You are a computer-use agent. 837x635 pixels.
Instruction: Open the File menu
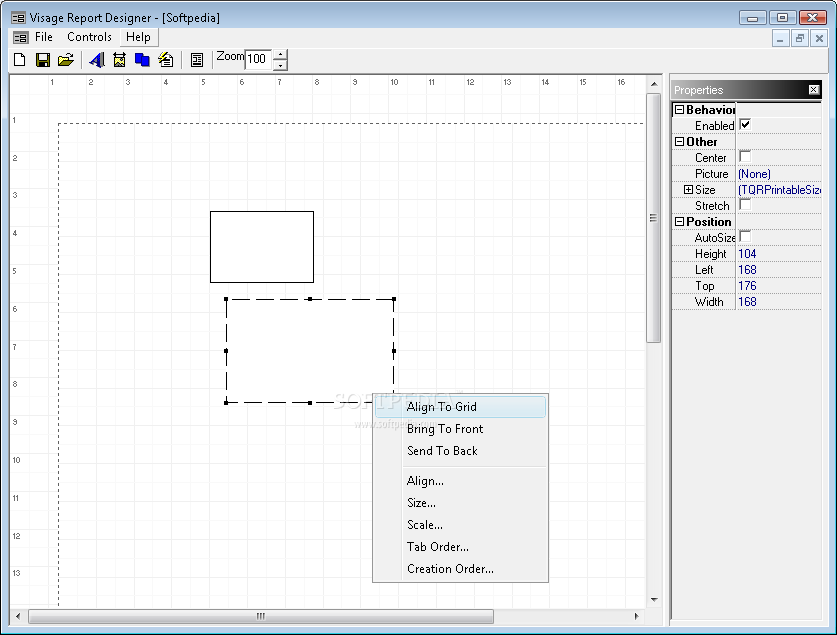(44, 37)
